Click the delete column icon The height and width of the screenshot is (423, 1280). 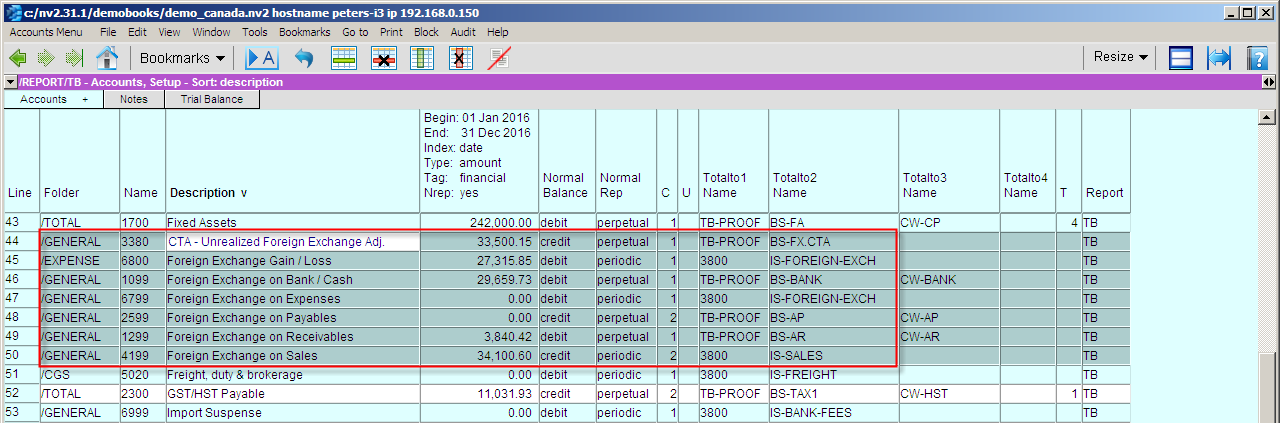(x=459, y=58)
